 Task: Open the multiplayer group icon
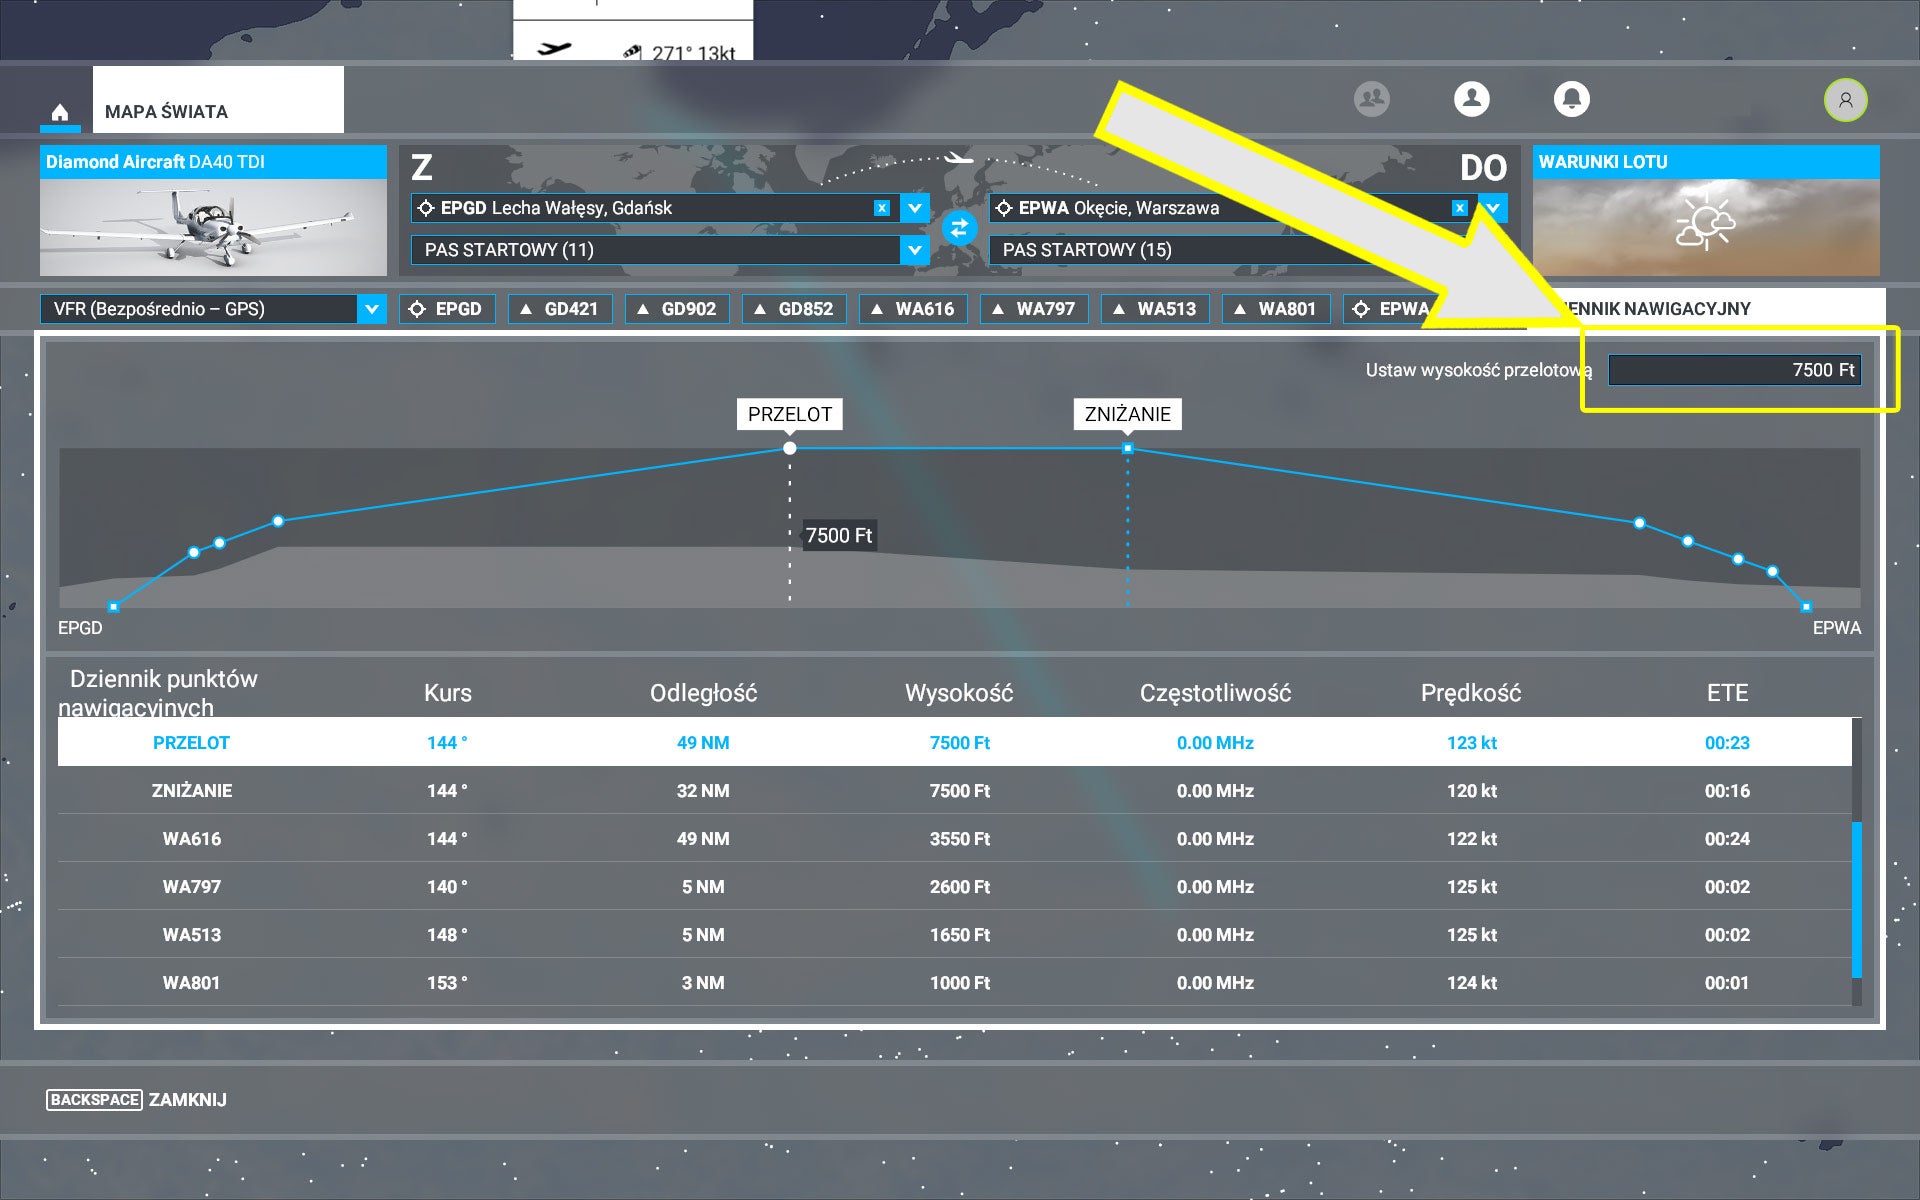1371,99
